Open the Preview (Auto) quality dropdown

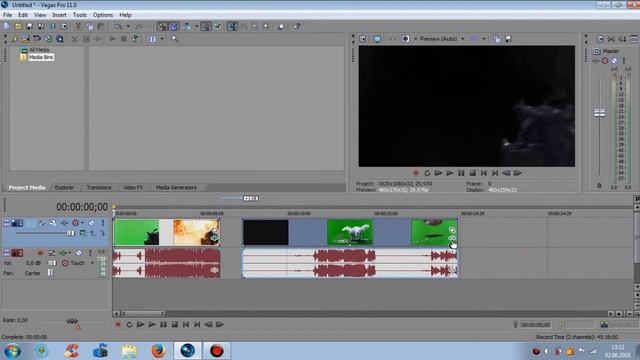coord(462,39)
